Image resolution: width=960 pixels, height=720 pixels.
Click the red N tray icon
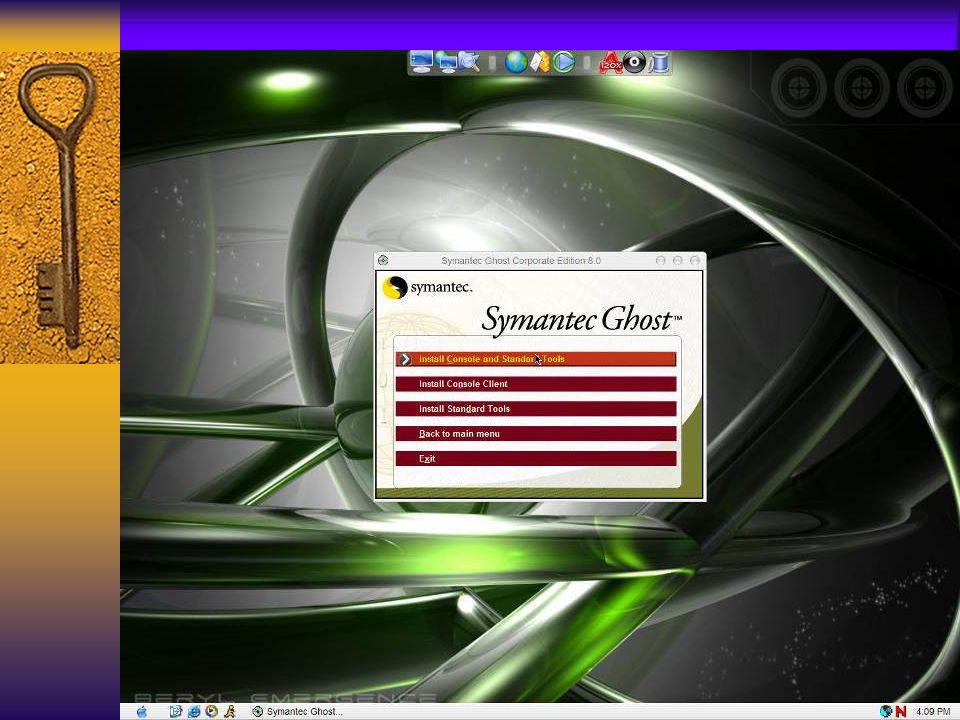point(901,711)
